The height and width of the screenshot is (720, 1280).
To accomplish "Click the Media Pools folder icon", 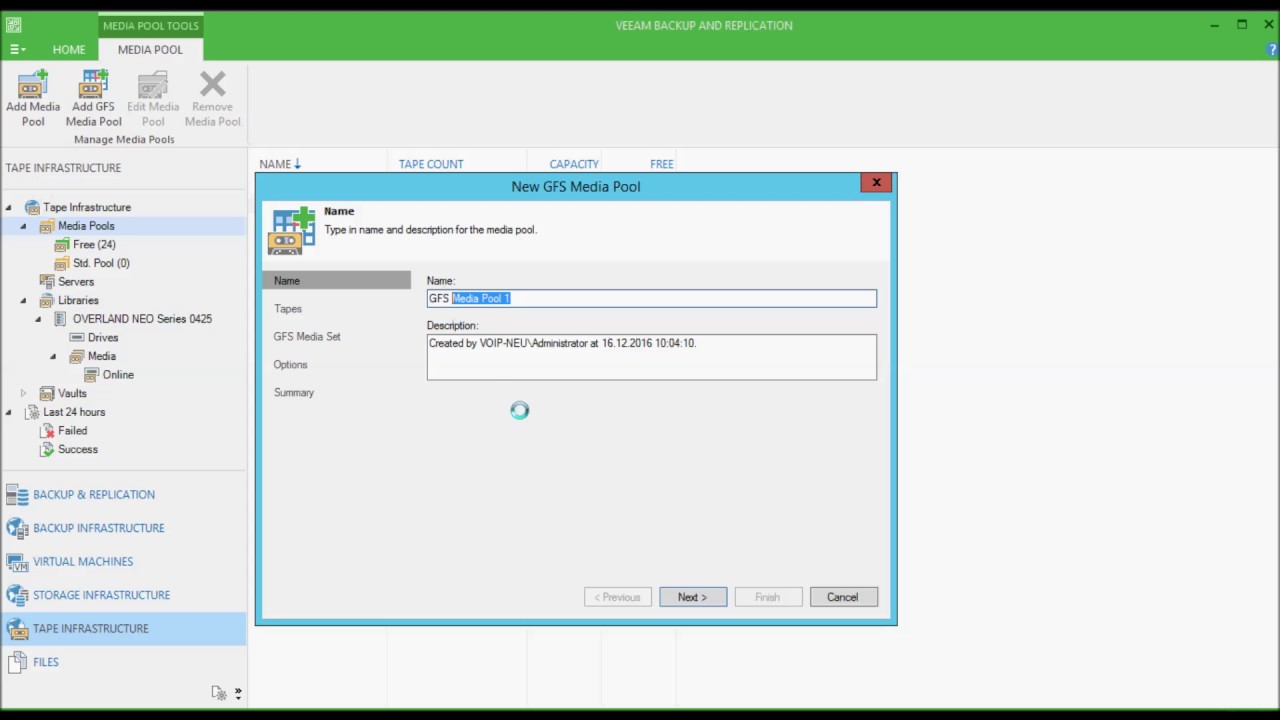I will pos(47,226).
